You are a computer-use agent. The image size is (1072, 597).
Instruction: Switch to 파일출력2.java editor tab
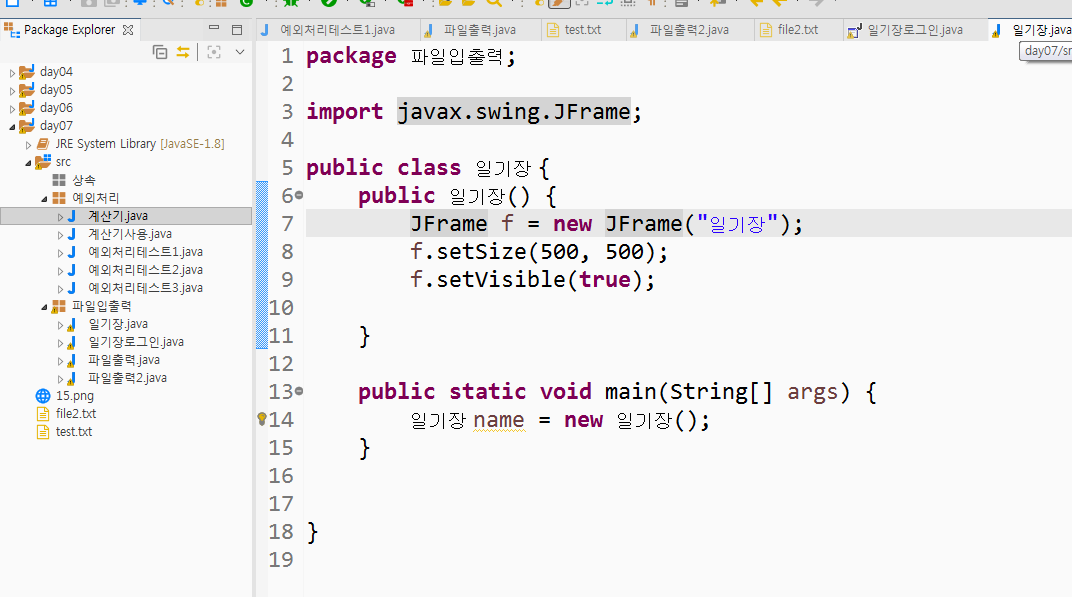click(x=688, y=30)
